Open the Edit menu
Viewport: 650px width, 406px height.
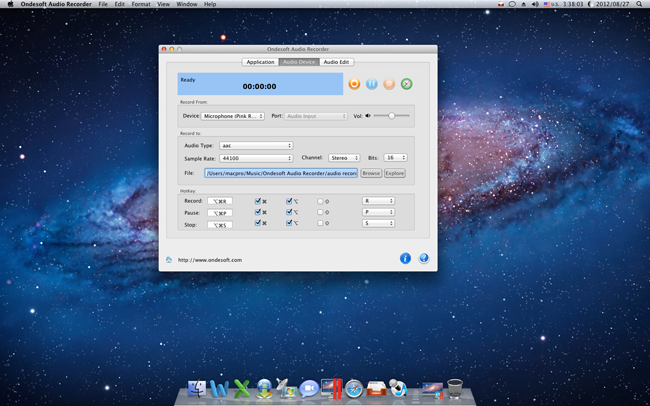pyautogui.click(x=119, y=4)
